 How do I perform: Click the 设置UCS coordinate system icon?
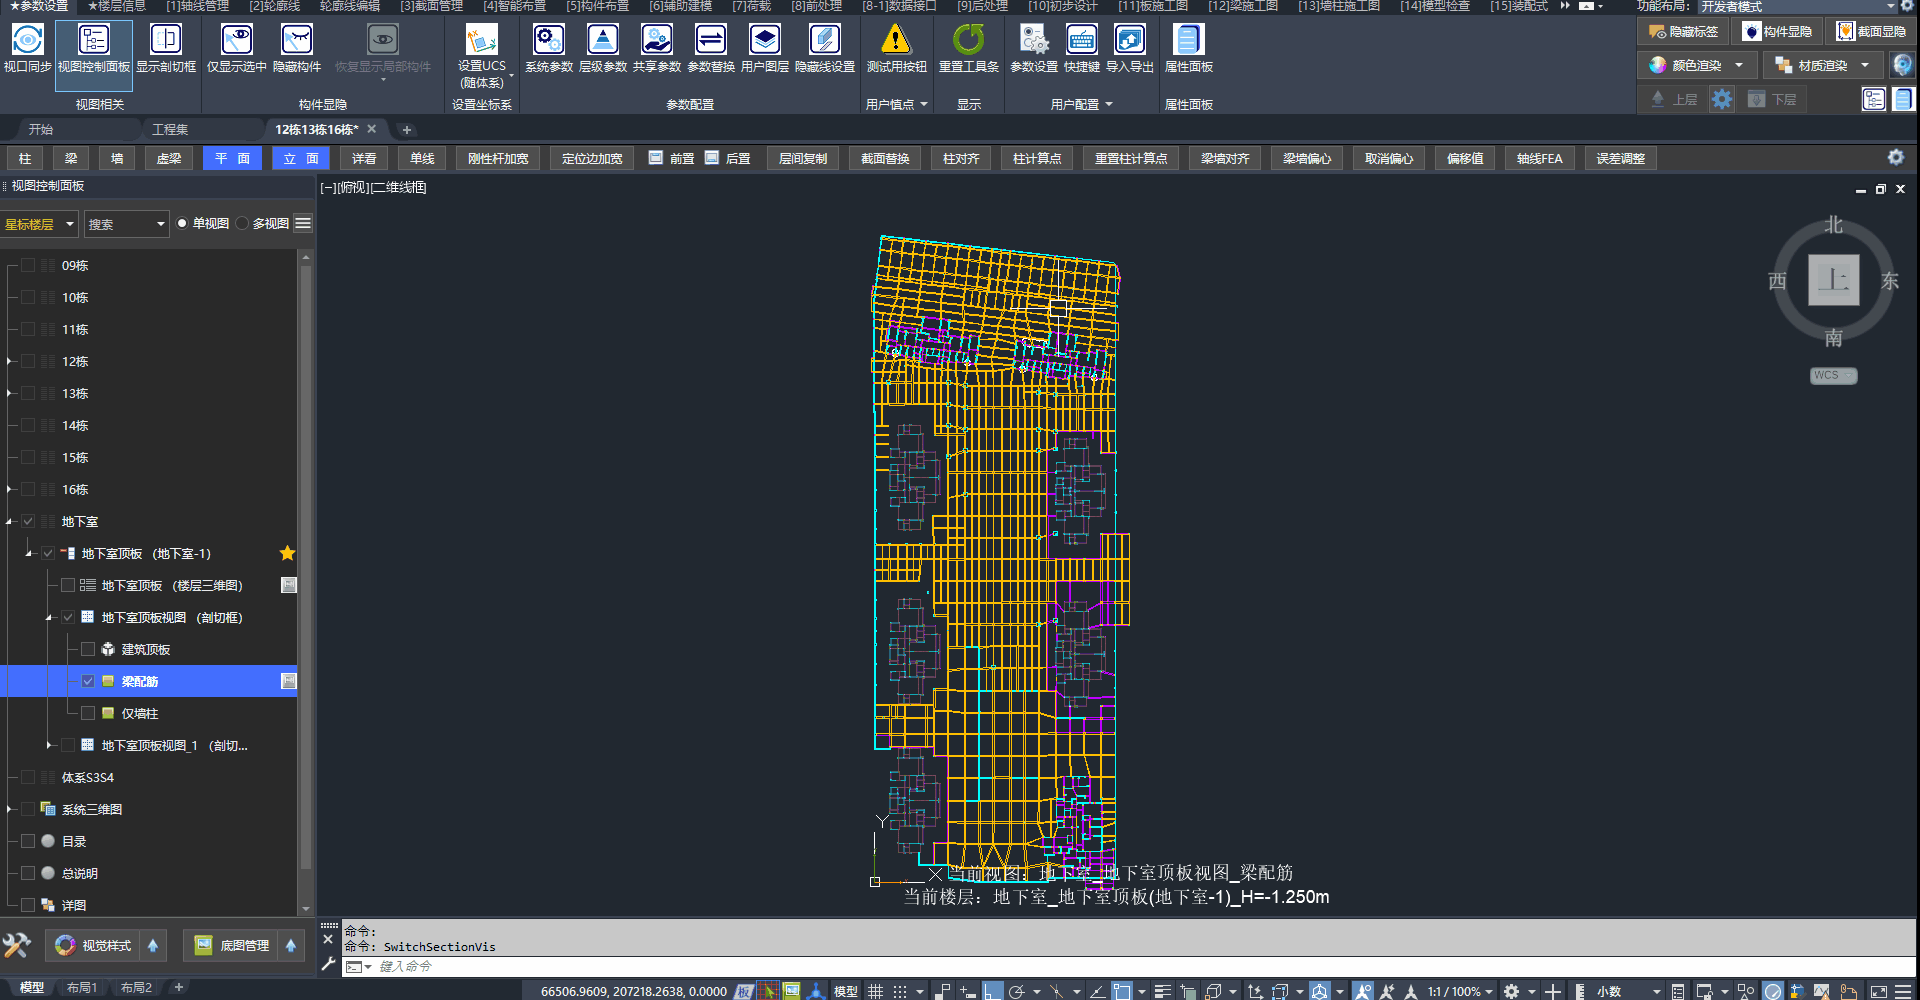pos(481,40)
